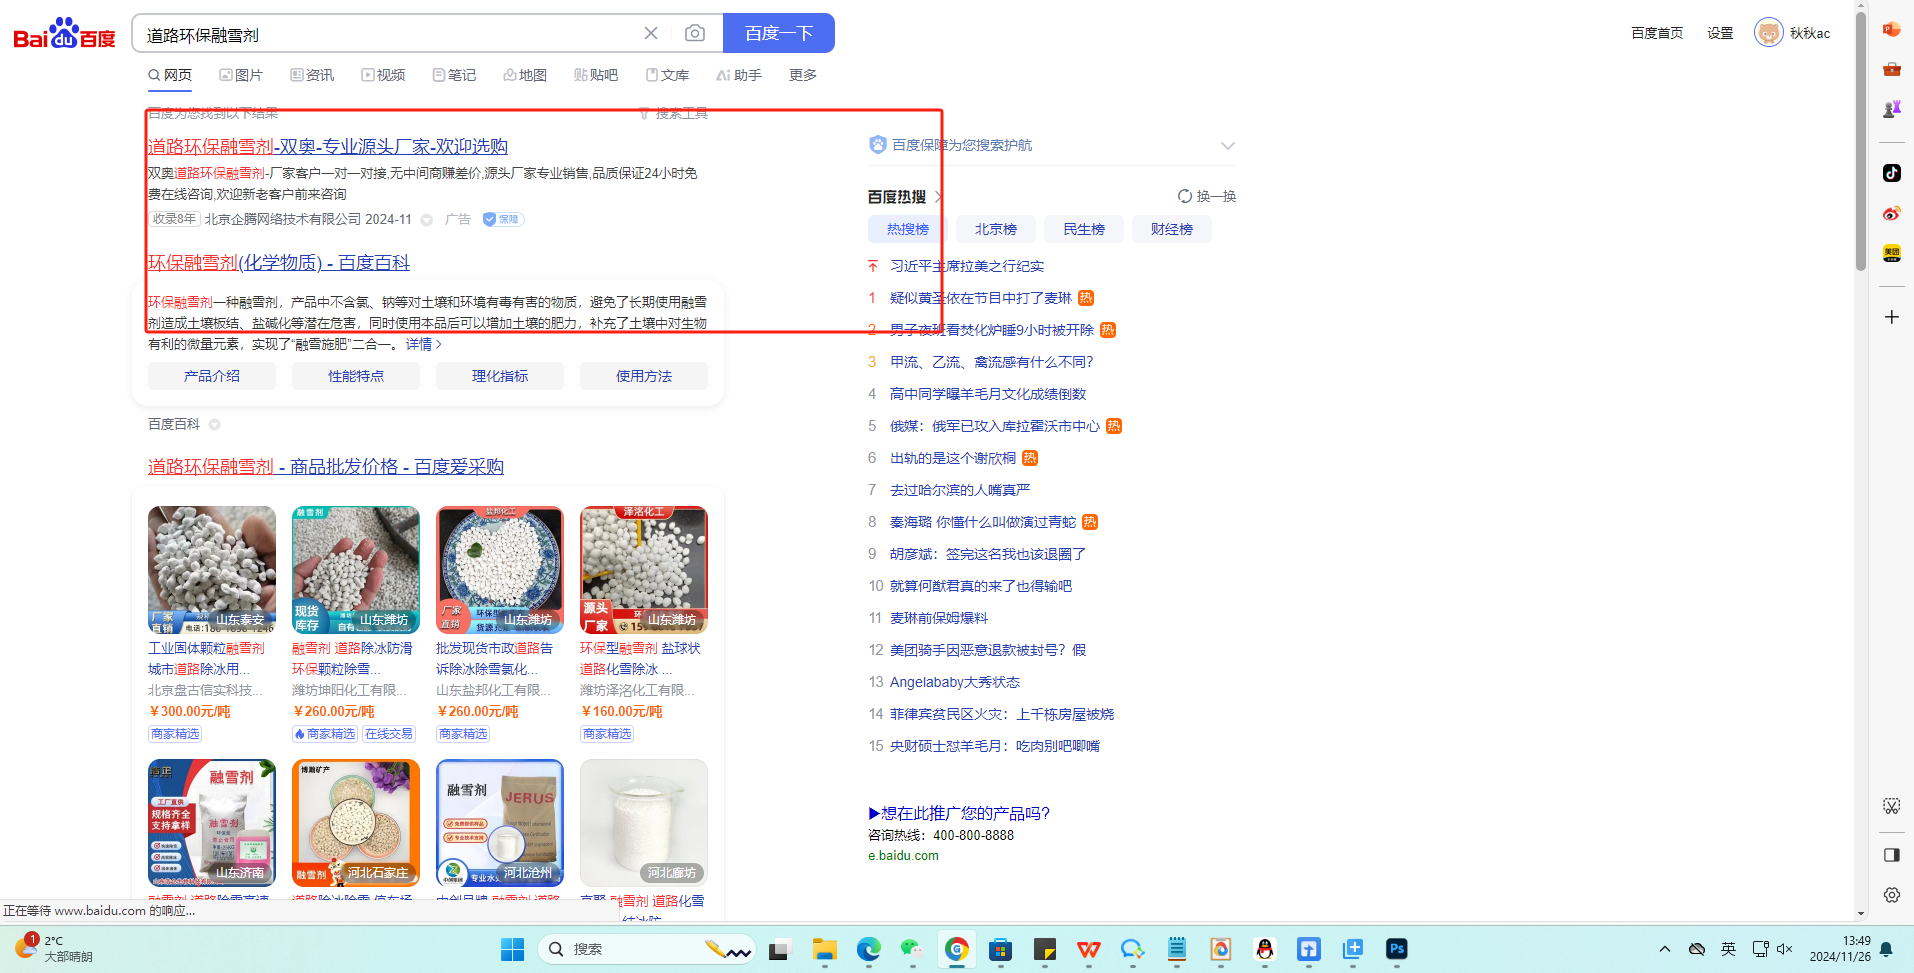The height and width of the screenshot is (973, 1914).
Task: Toggle the muted volume icon in the tray
Action: (x=1784, y=949)
